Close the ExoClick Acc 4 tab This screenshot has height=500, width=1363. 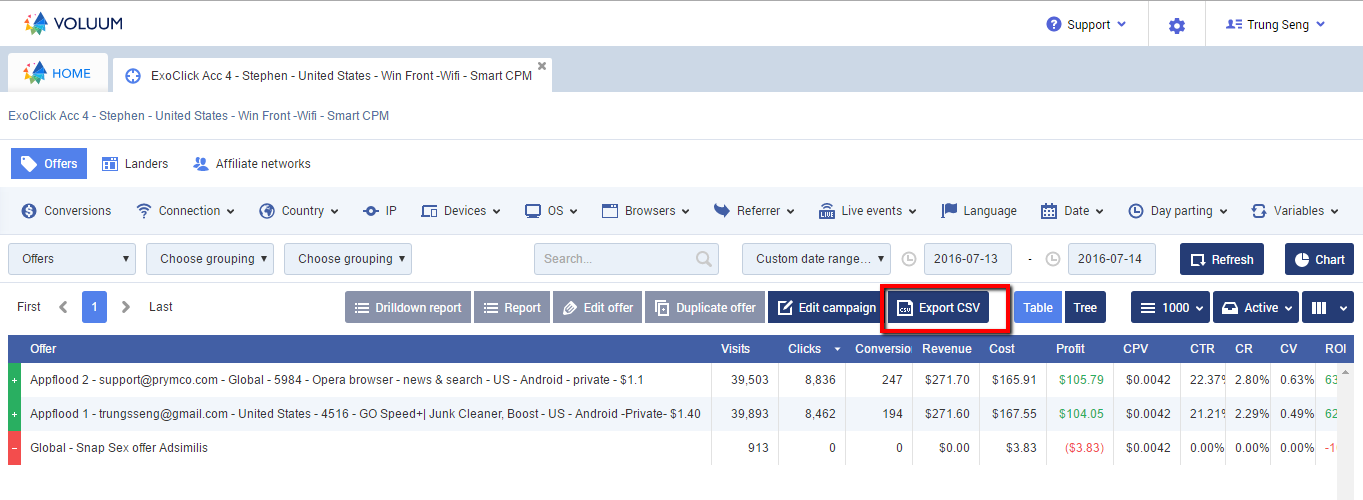click(542, 66)
